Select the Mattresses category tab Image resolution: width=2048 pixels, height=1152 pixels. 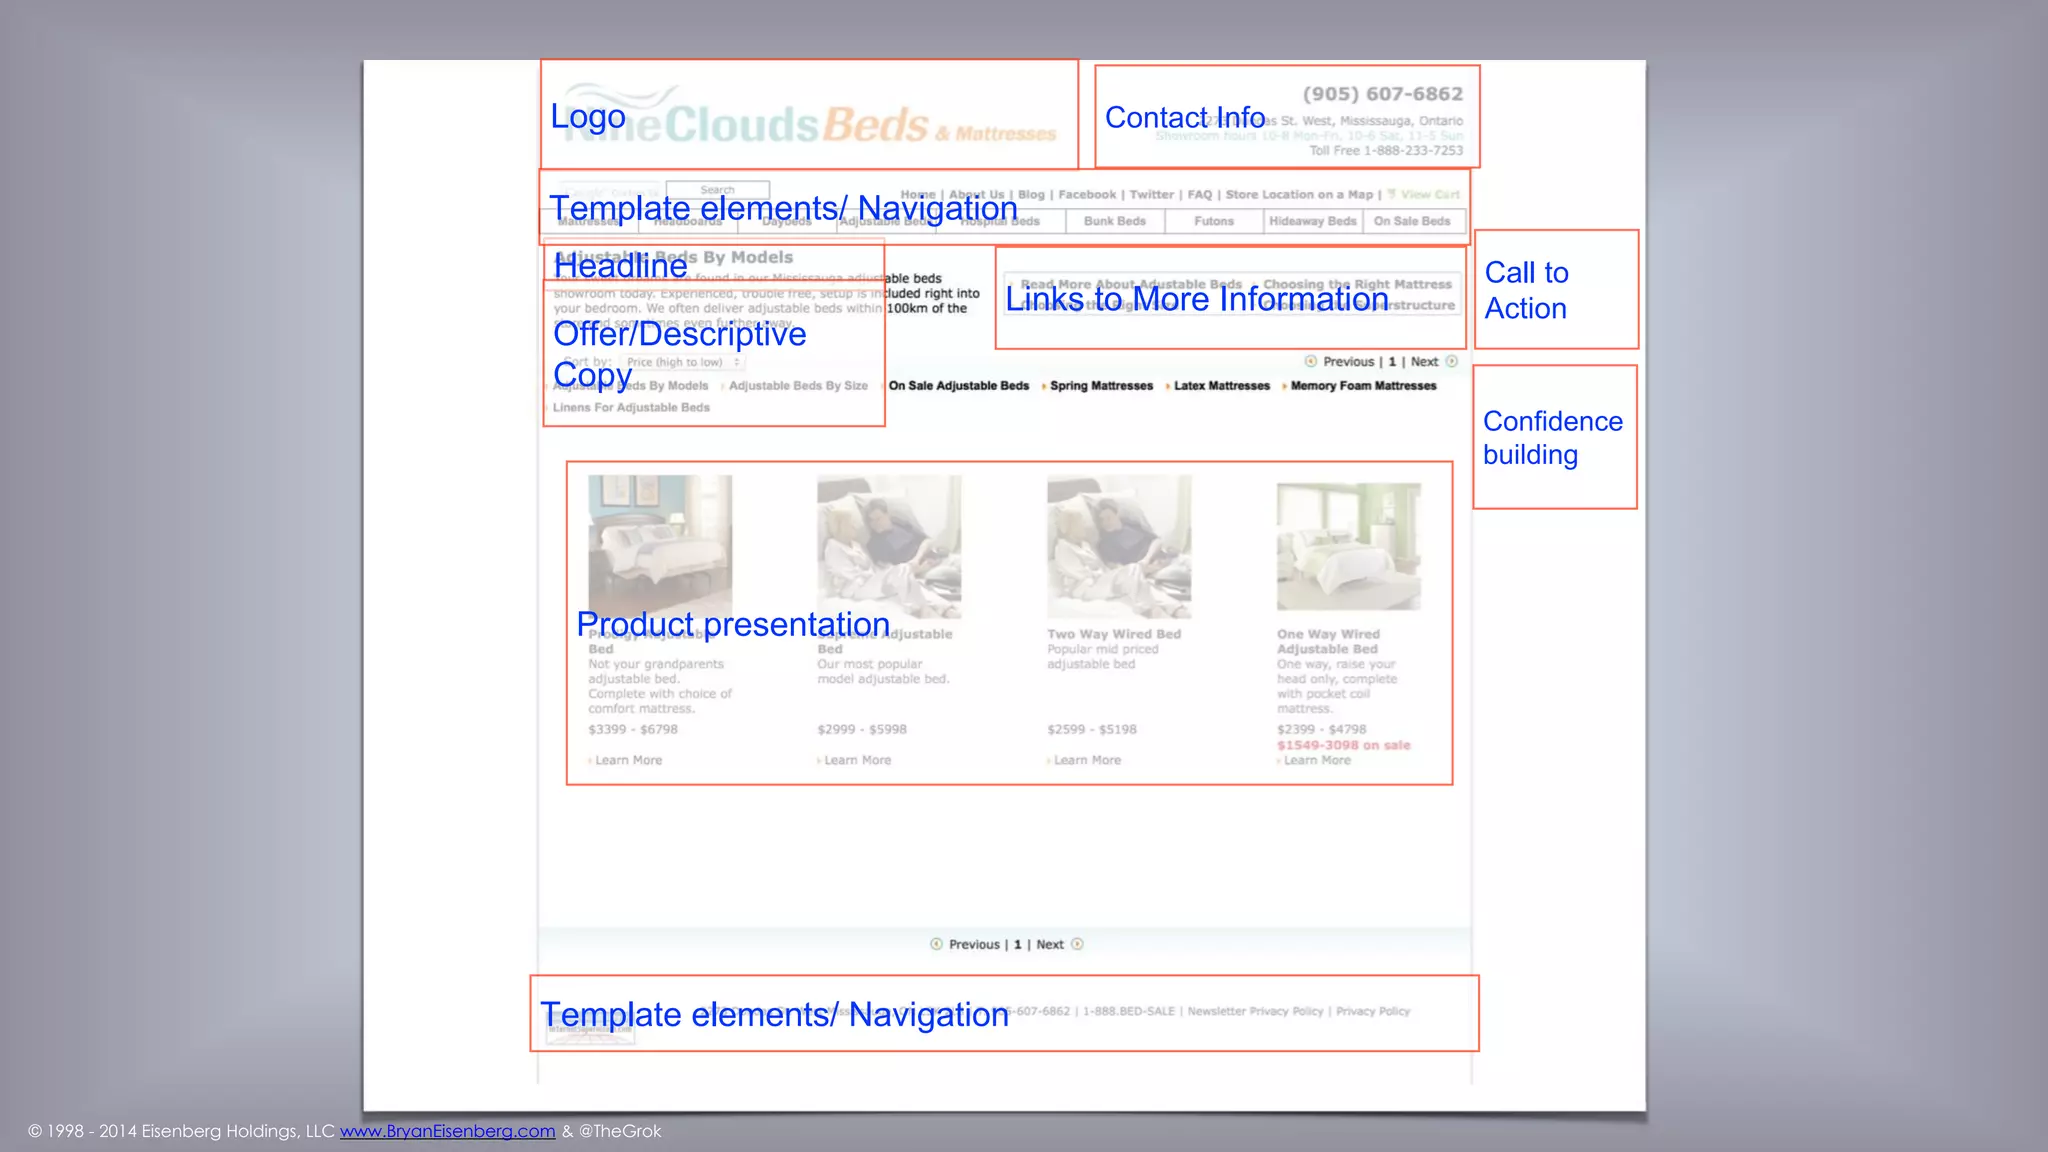589,221
